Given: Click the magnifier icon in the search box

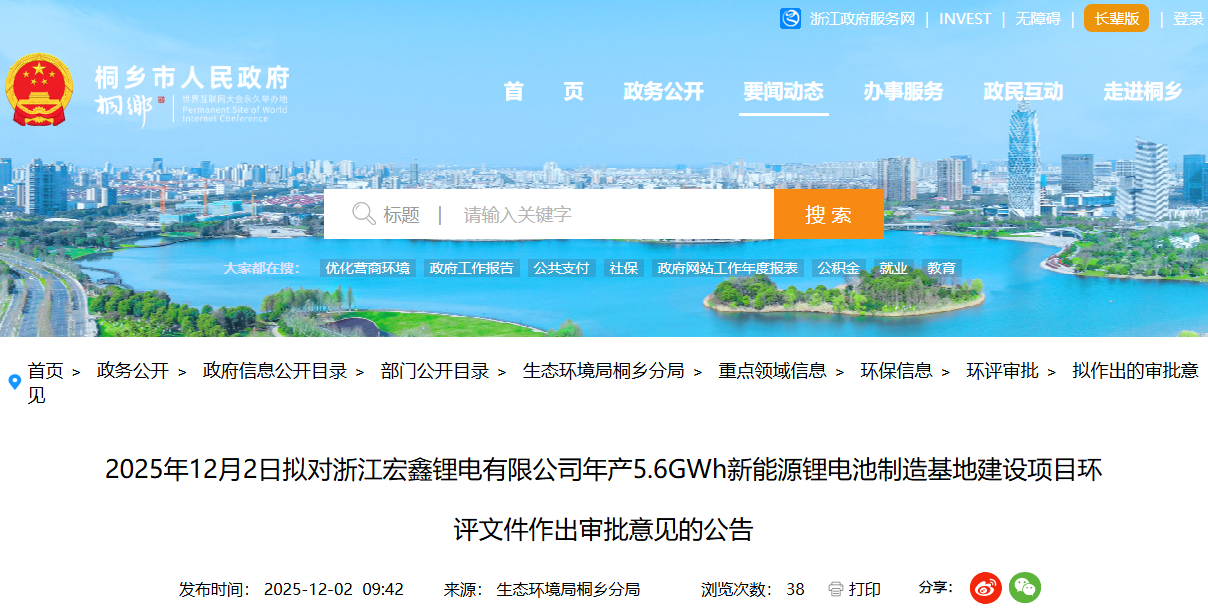Looking at the screenshot, I should click(x=362, y=213).
